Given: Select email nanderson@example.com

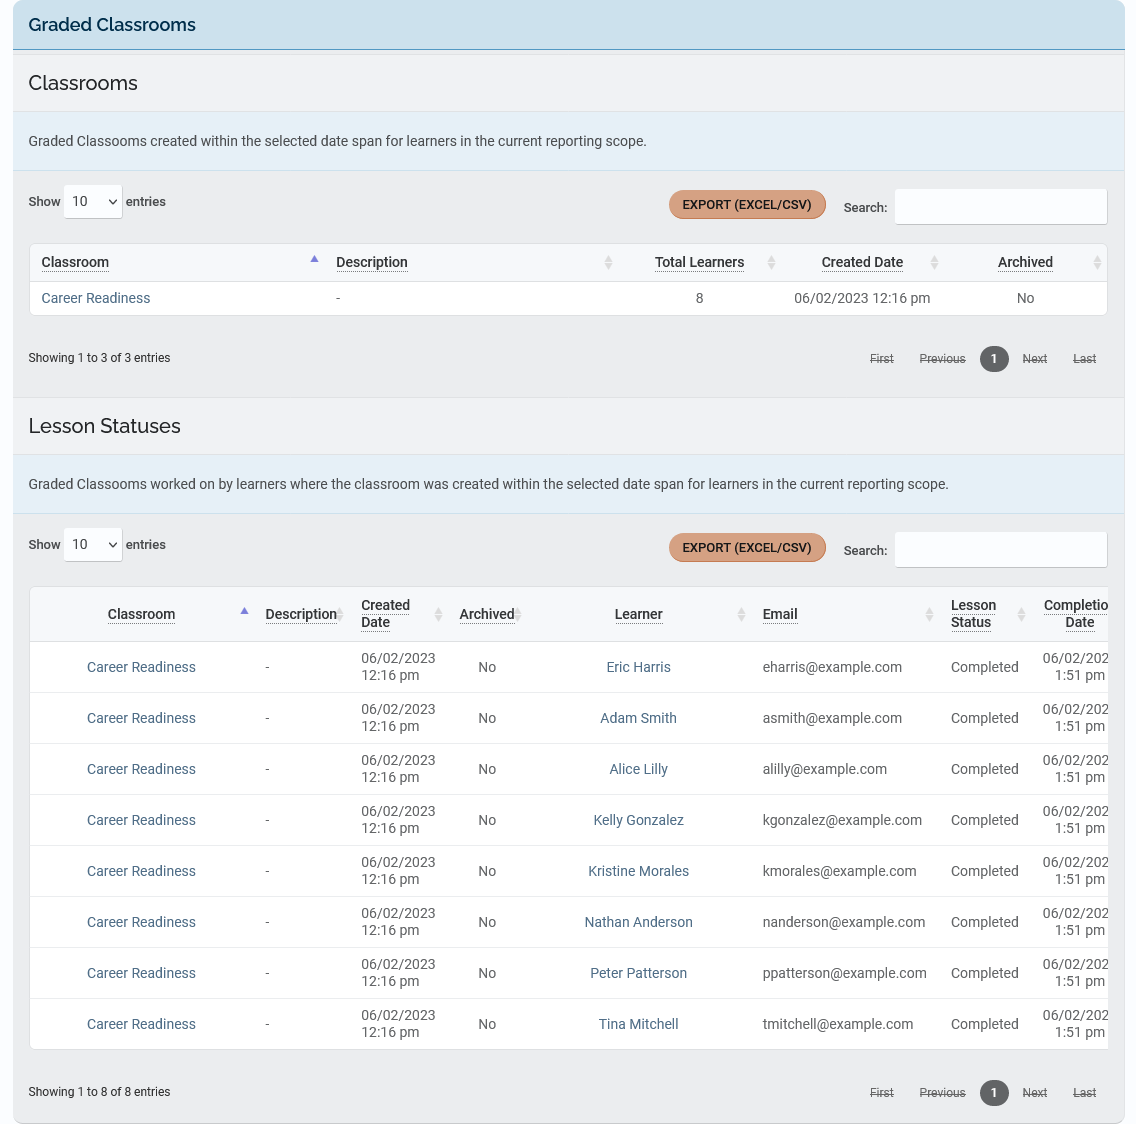Looking at the screenshot, I should (x=843, y=922).
